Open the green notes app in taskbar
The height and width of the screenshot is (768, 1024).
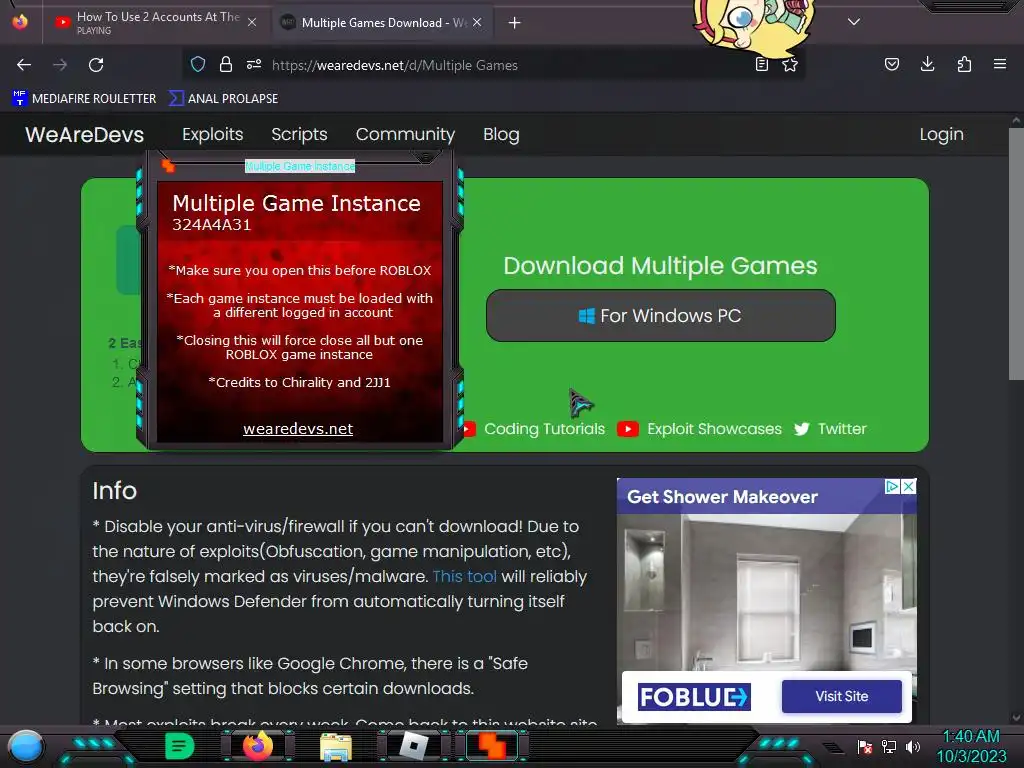click(x=179, y=746)
